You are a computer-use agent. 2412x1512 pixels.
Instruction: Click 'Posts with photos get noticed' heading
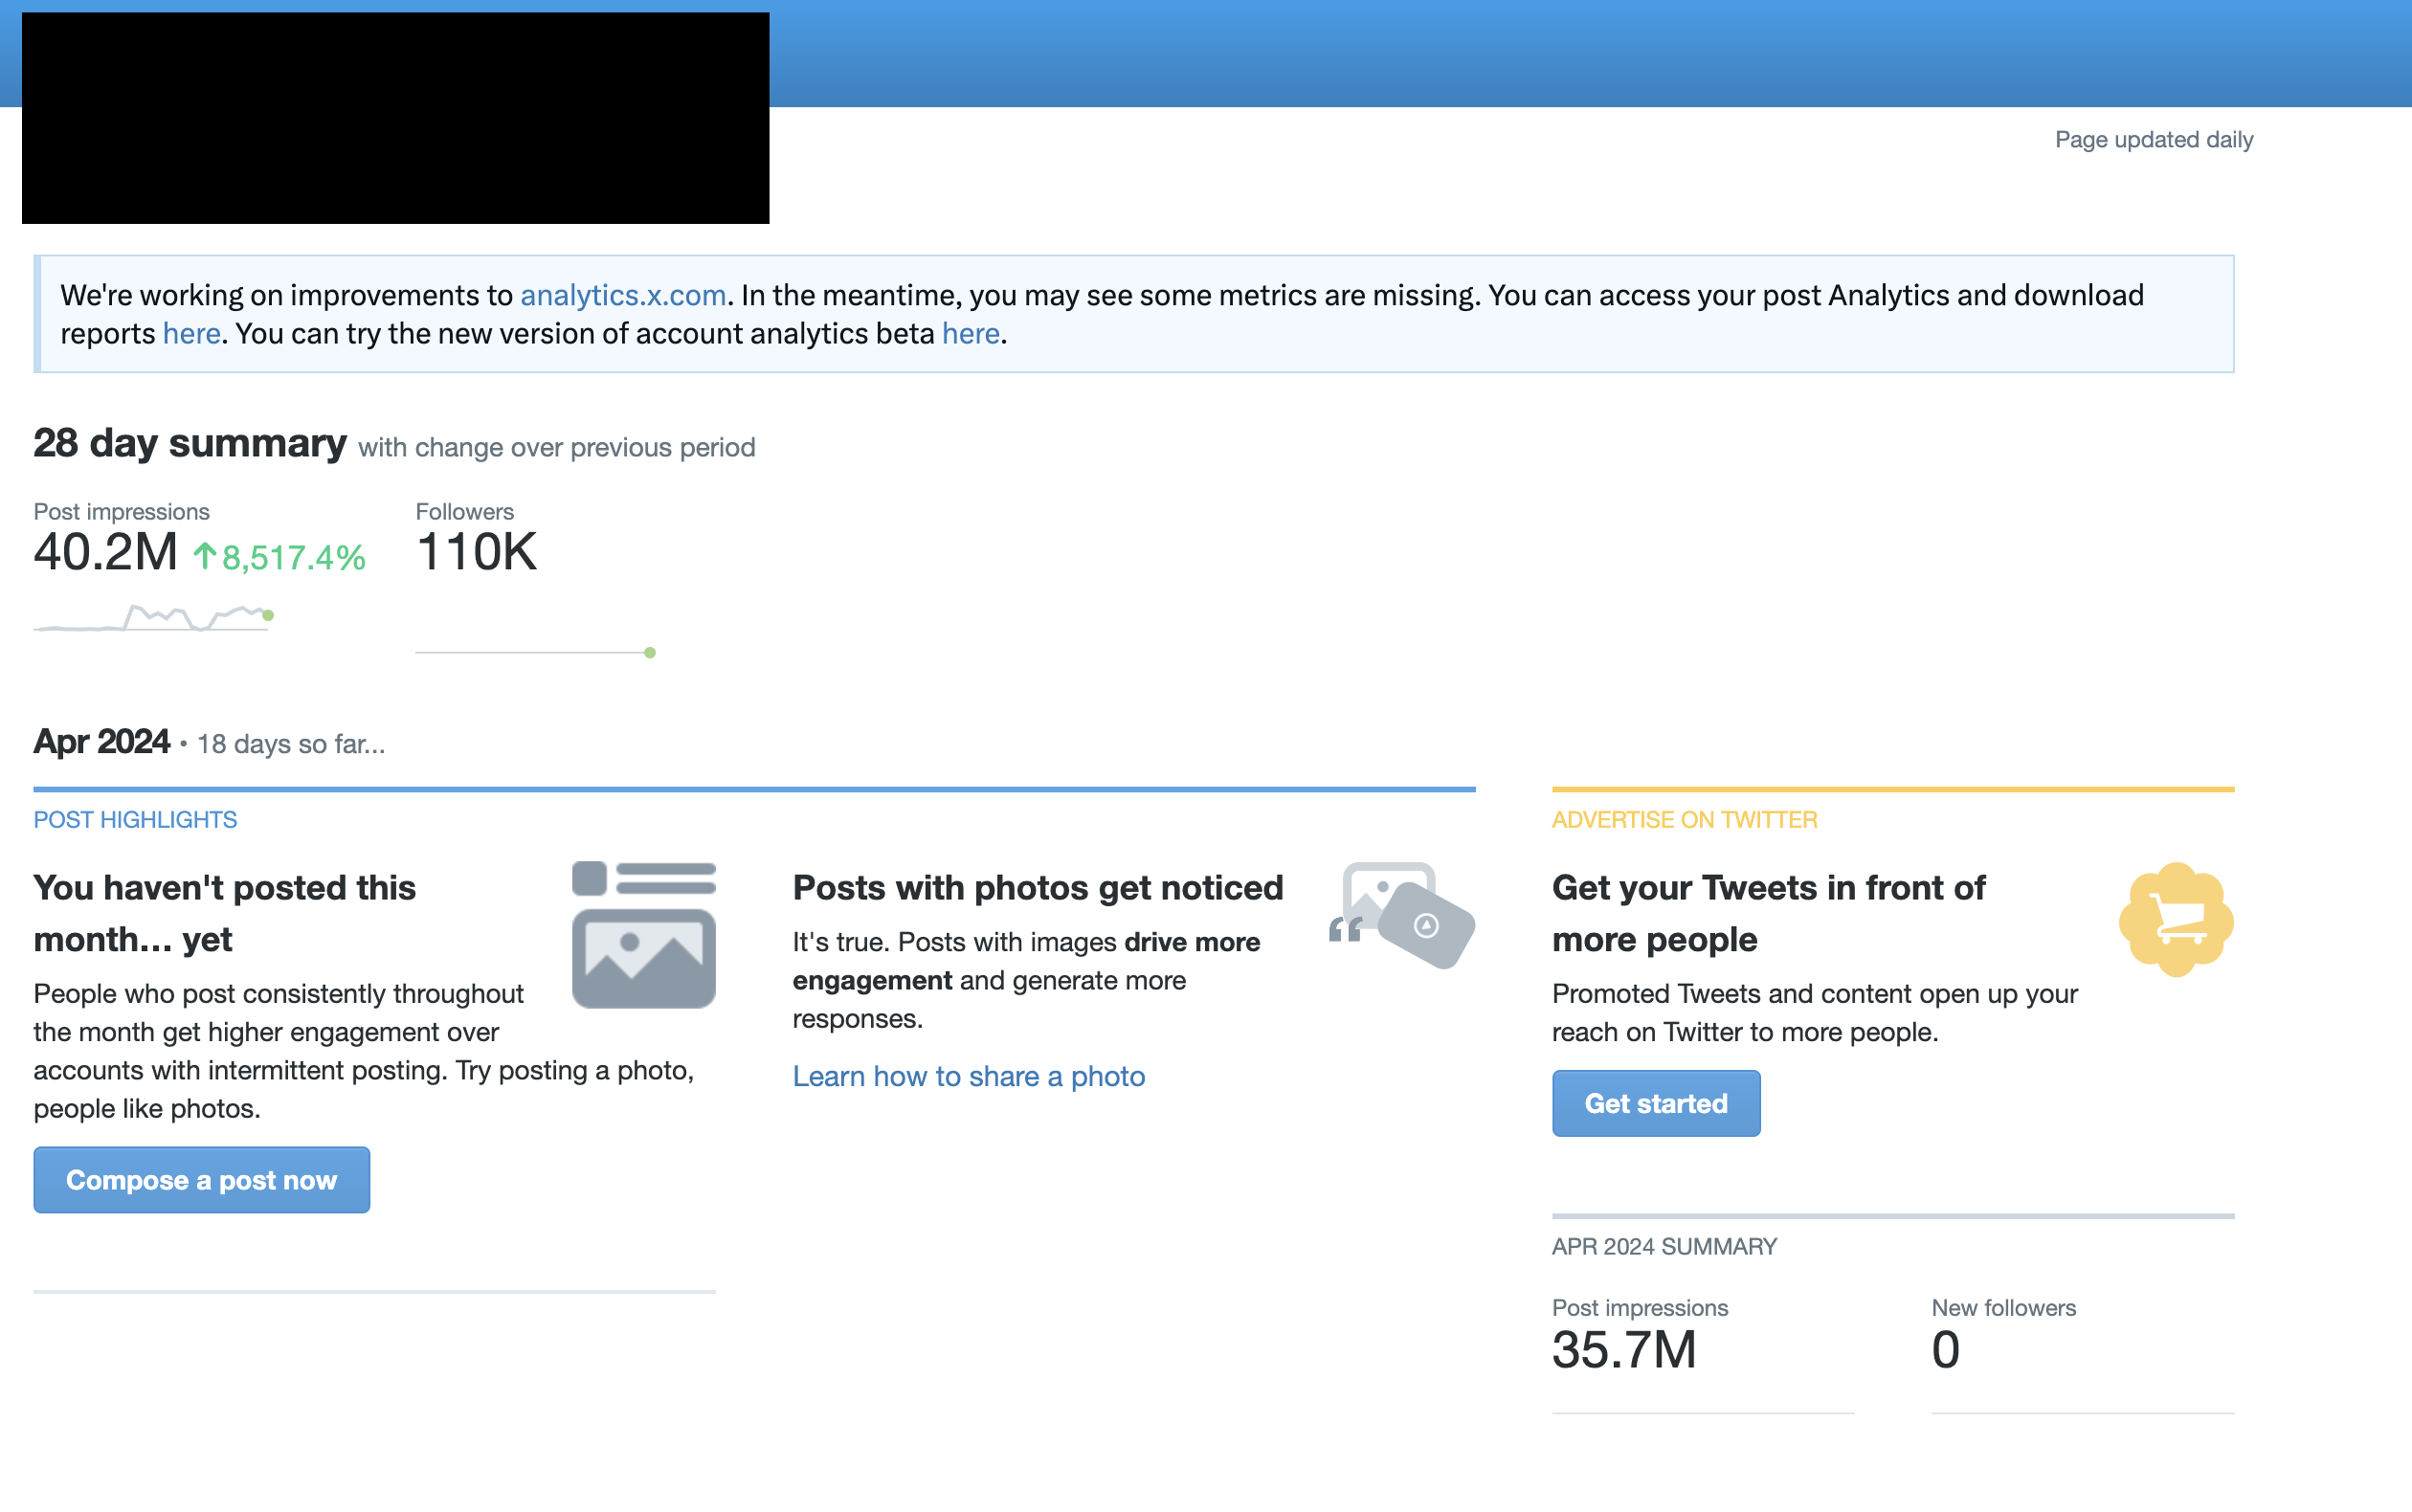1037,887
